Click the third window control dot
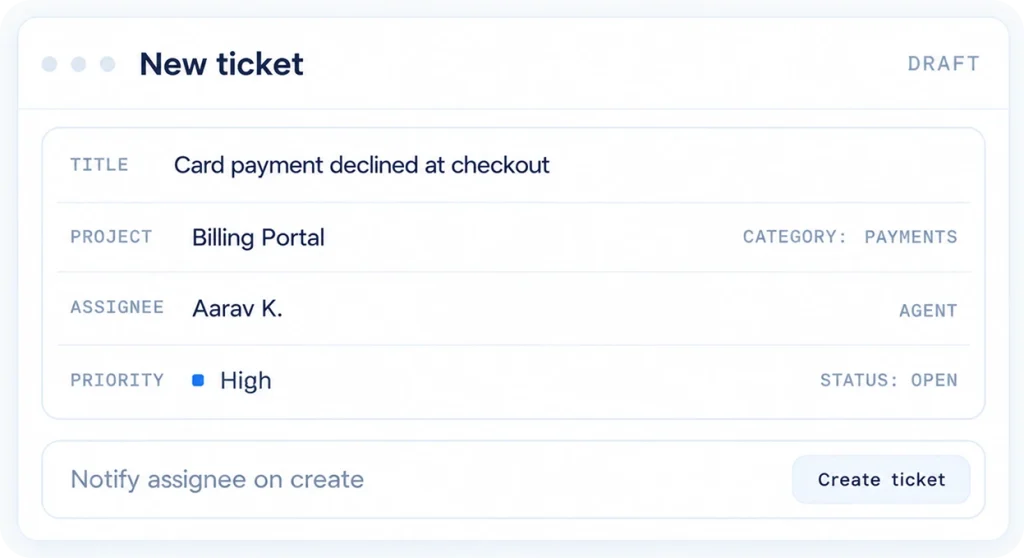 coord(108,64)
